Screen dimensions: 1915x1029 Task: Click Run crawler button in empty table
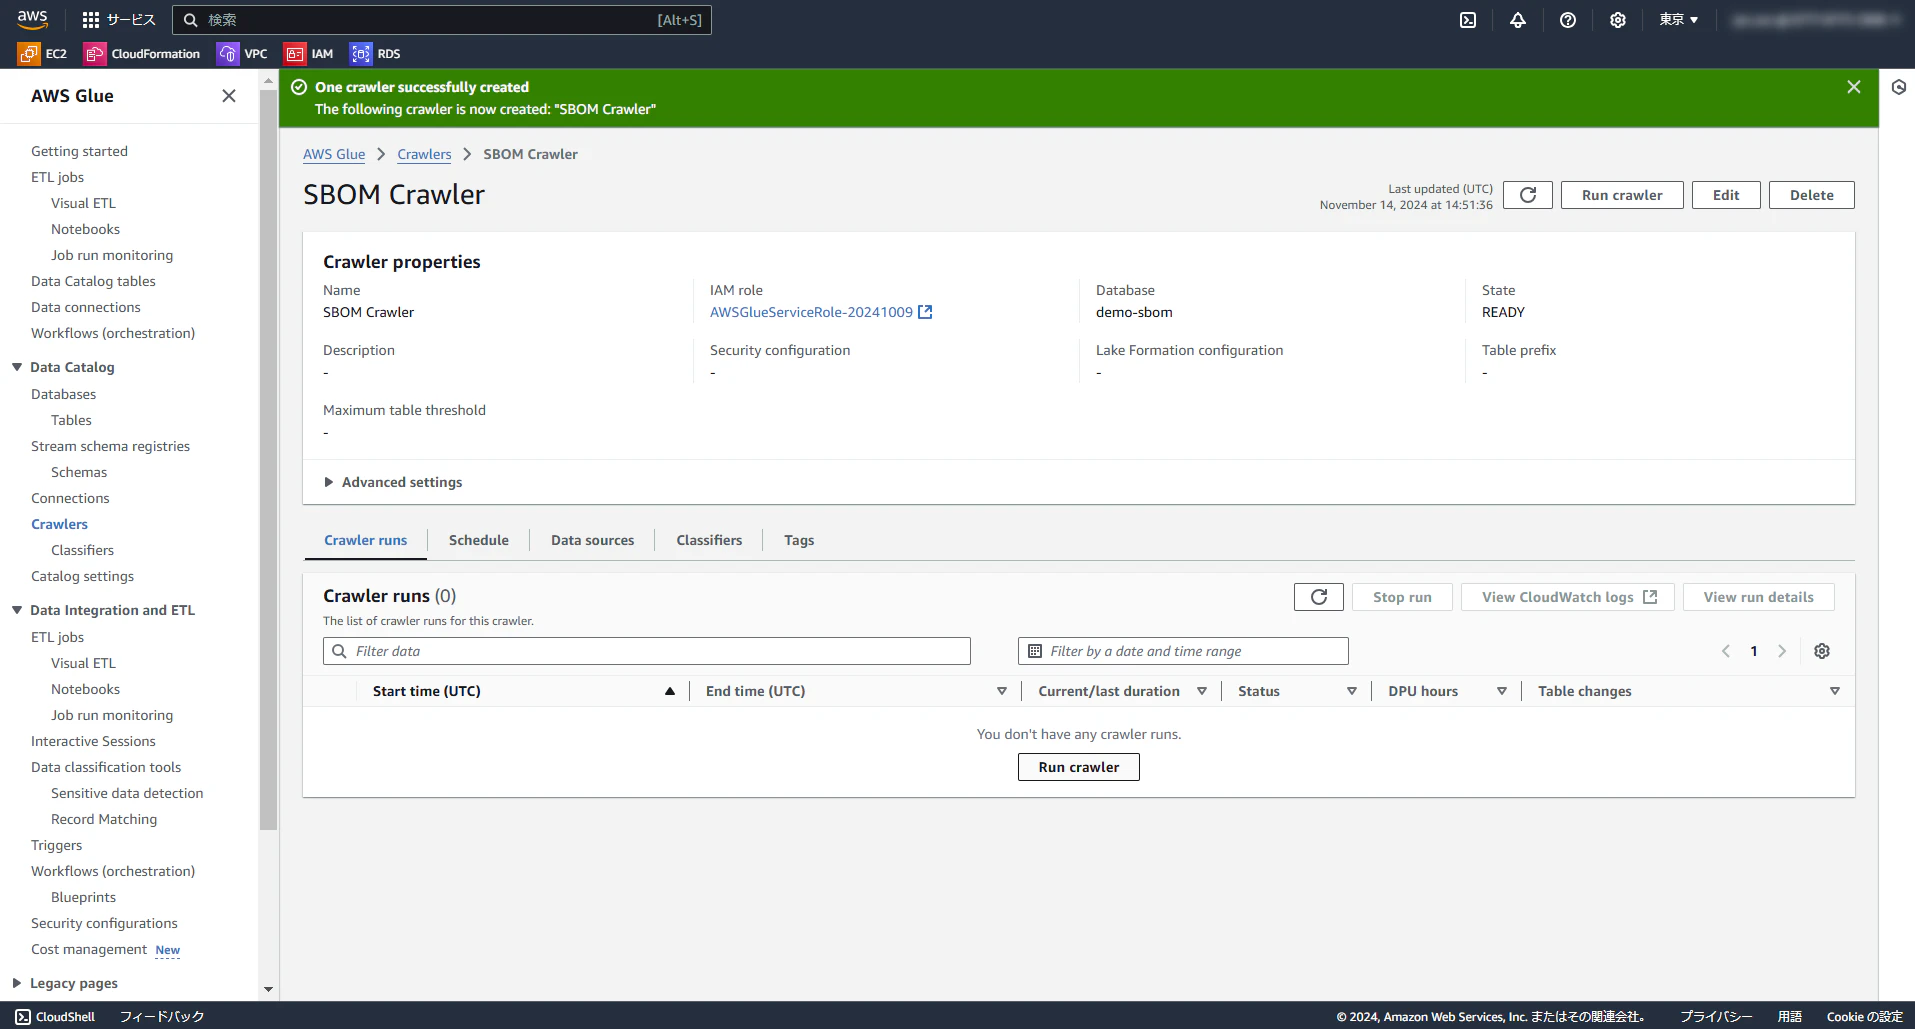[x=1079, y=767]
